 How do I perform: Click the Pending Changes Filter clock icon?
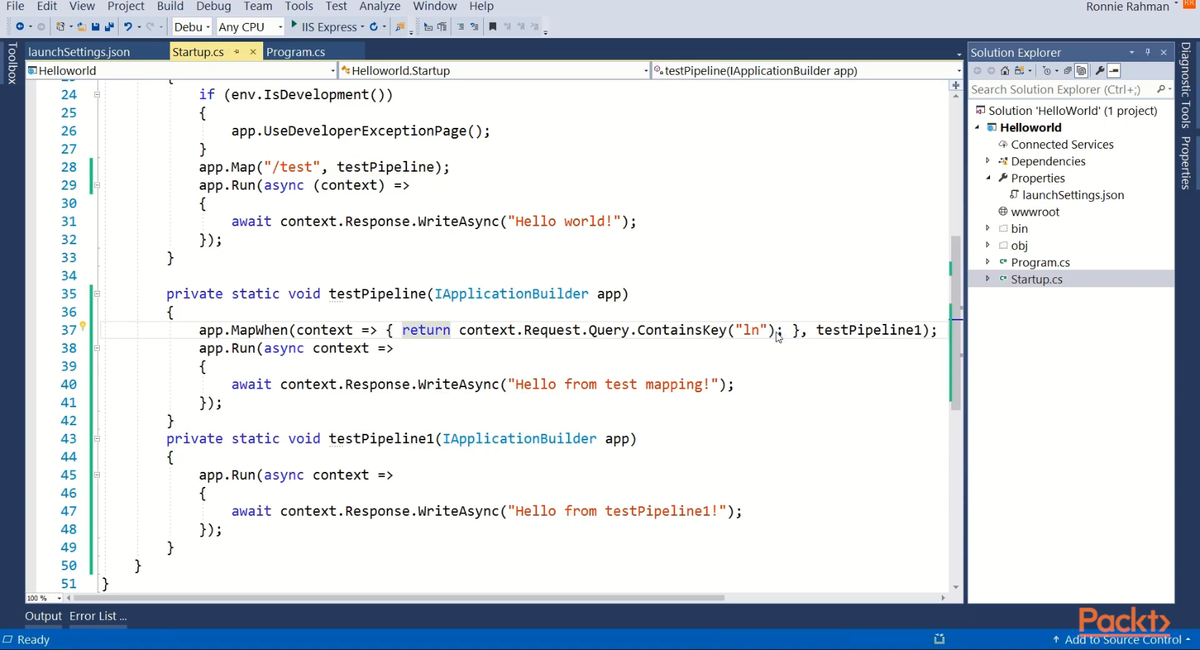click(x=1047, y=71)
